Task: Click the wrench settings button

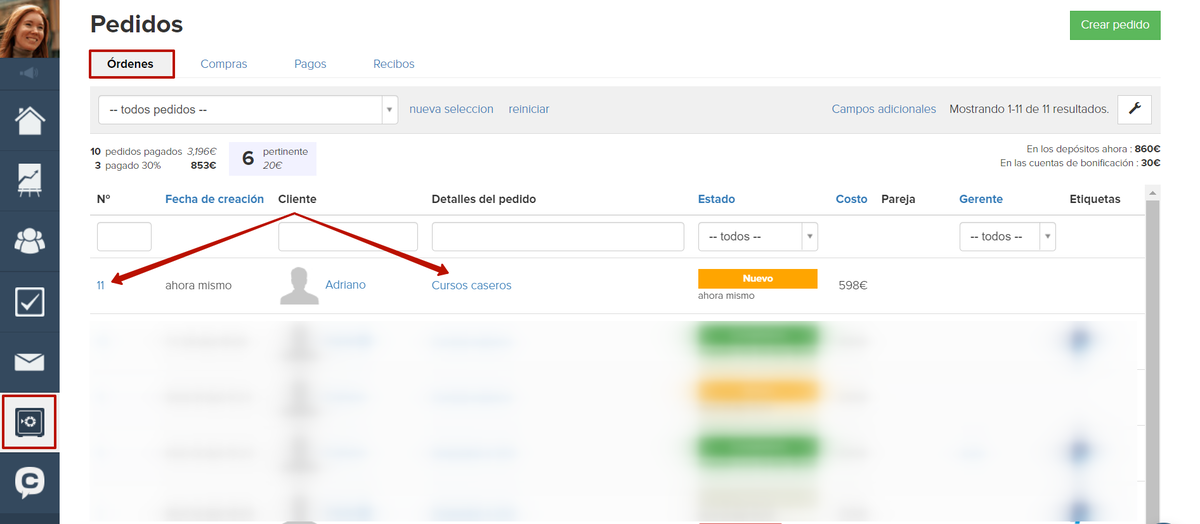Action: pos(1134,109)
